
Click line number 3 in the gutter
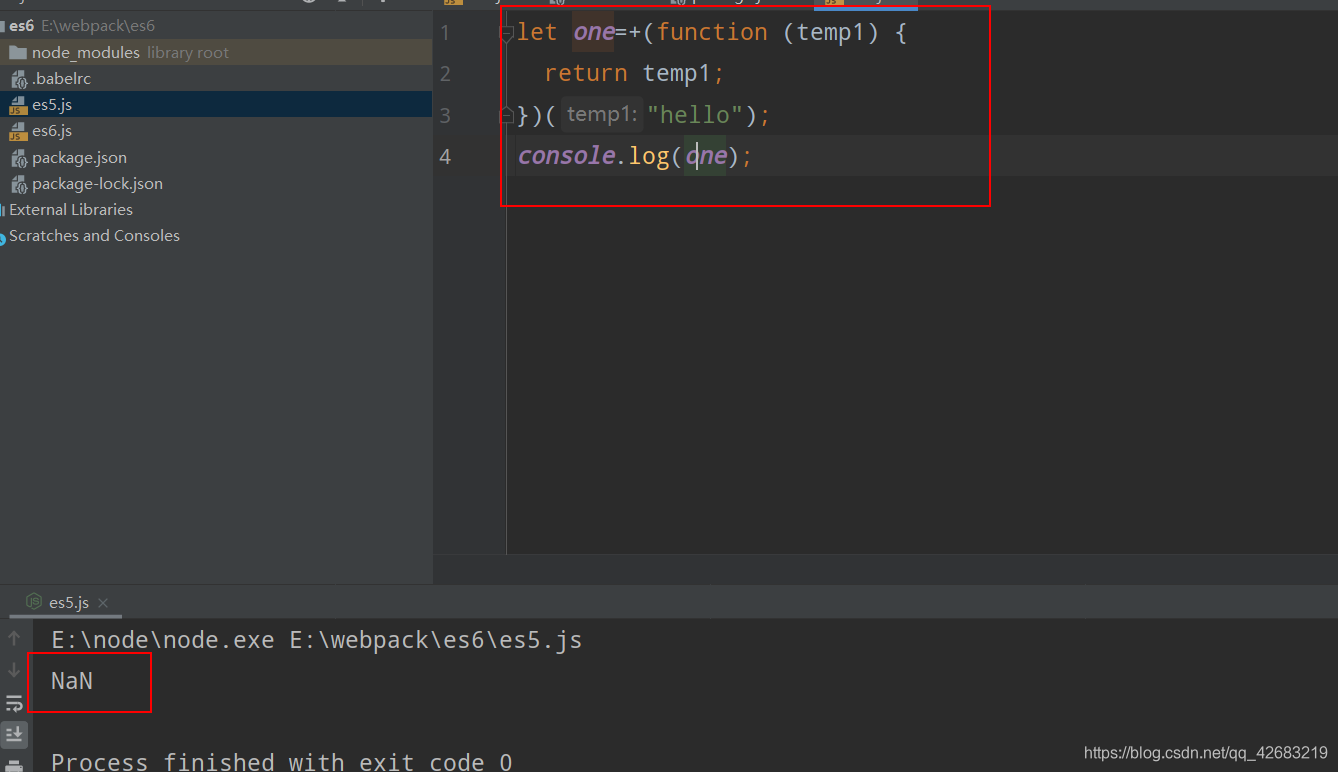coord(445,116)
